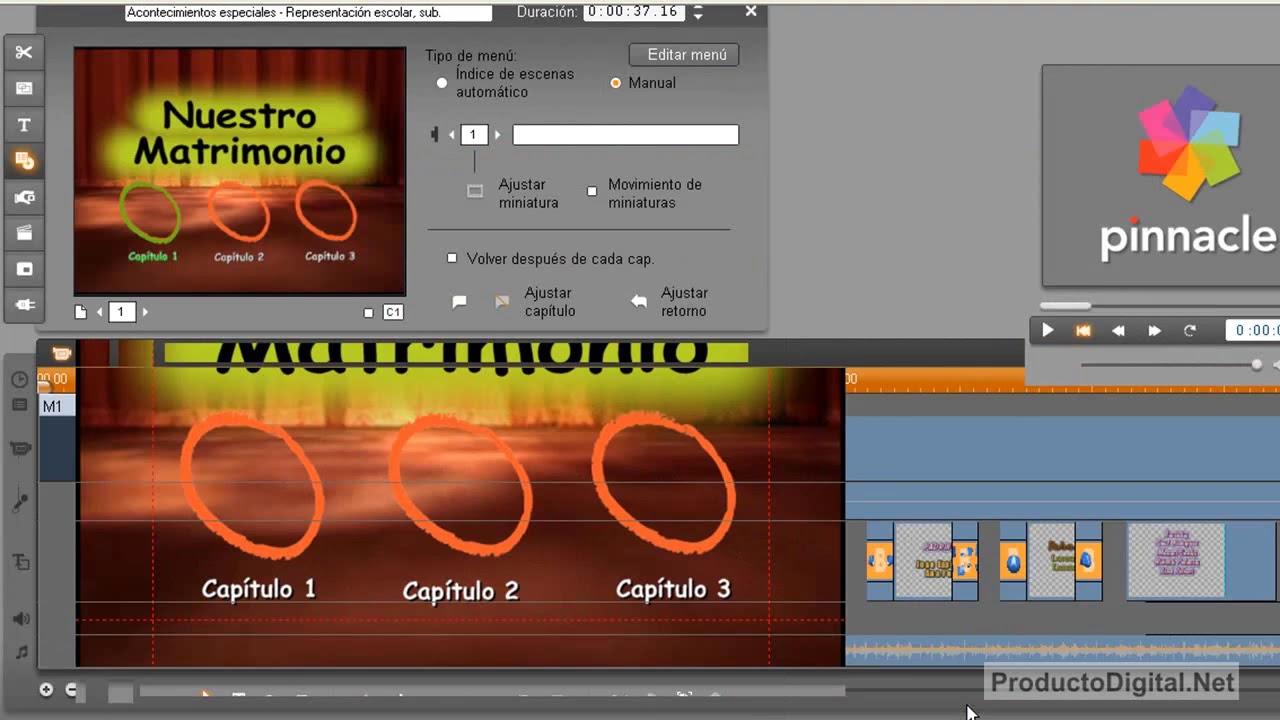
Task: Click the sound effects speaker track icon
Action: click(20, 619)
